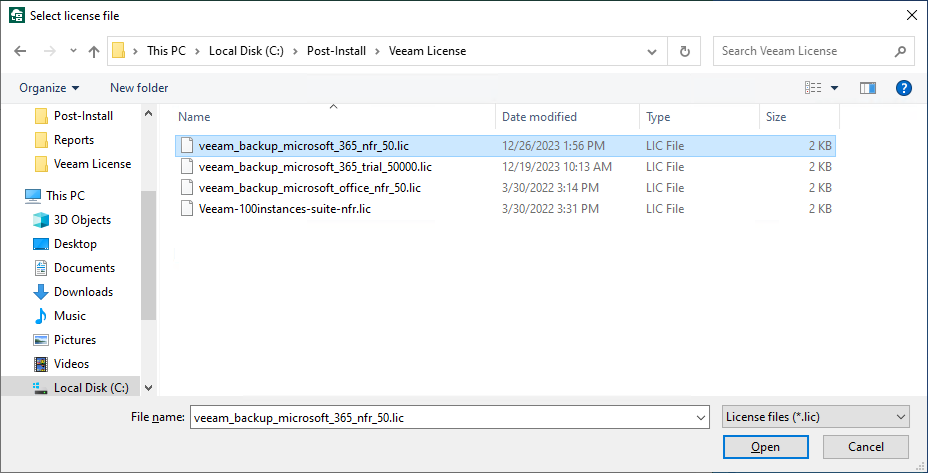The width and height of the screenshot is (928, 473).
Task: Refresh the Veeam License folder
Action: pyautogui.click(x=685, y=52)
